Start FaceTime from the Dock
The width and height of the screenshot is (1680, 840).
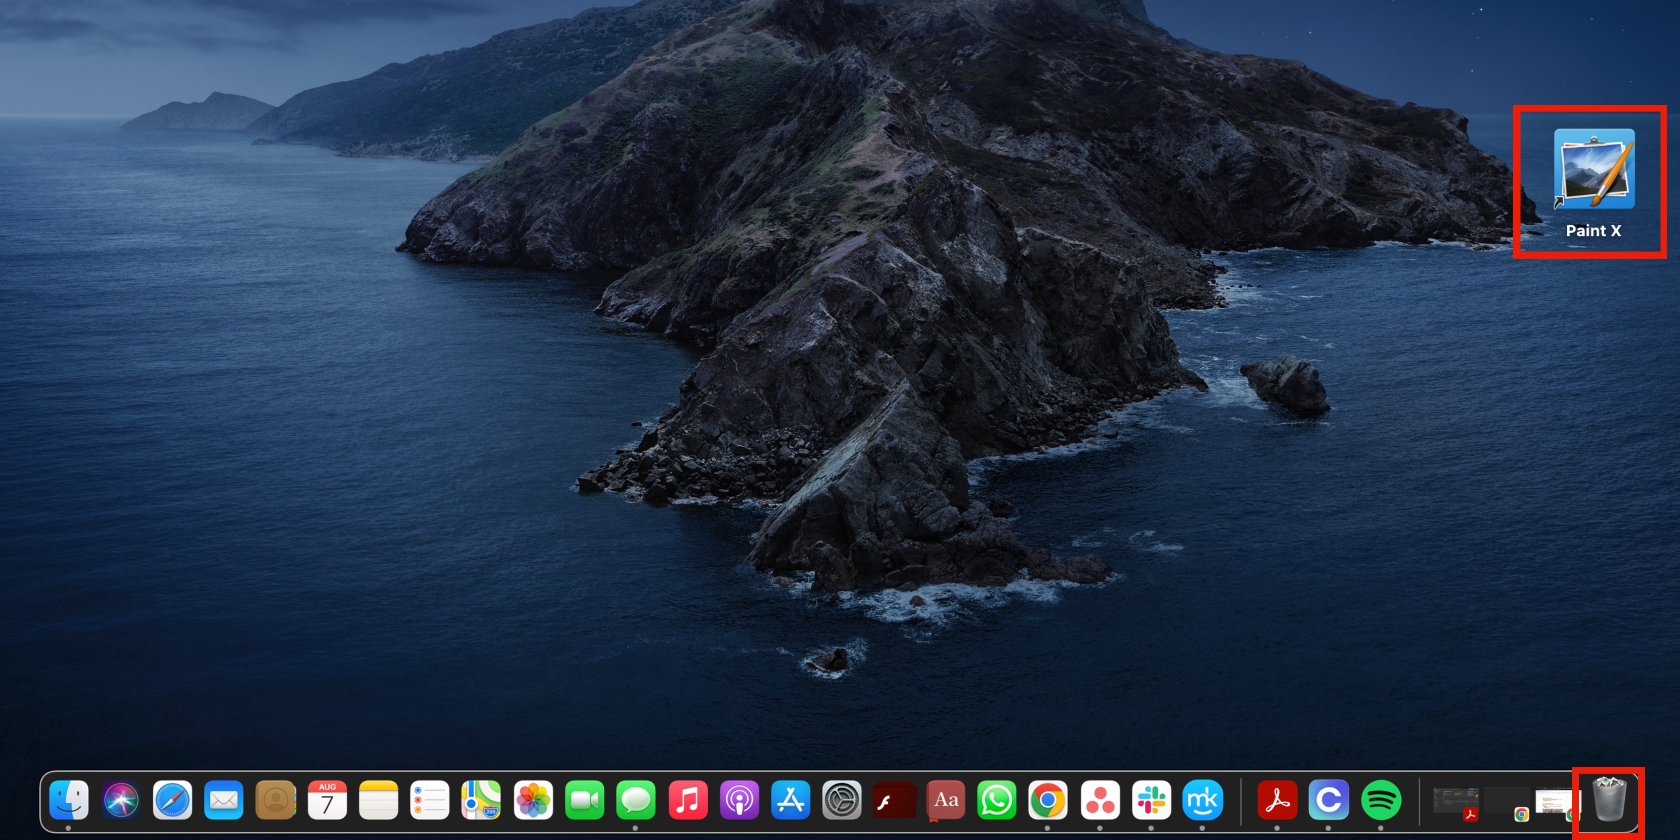click(584, 800)
